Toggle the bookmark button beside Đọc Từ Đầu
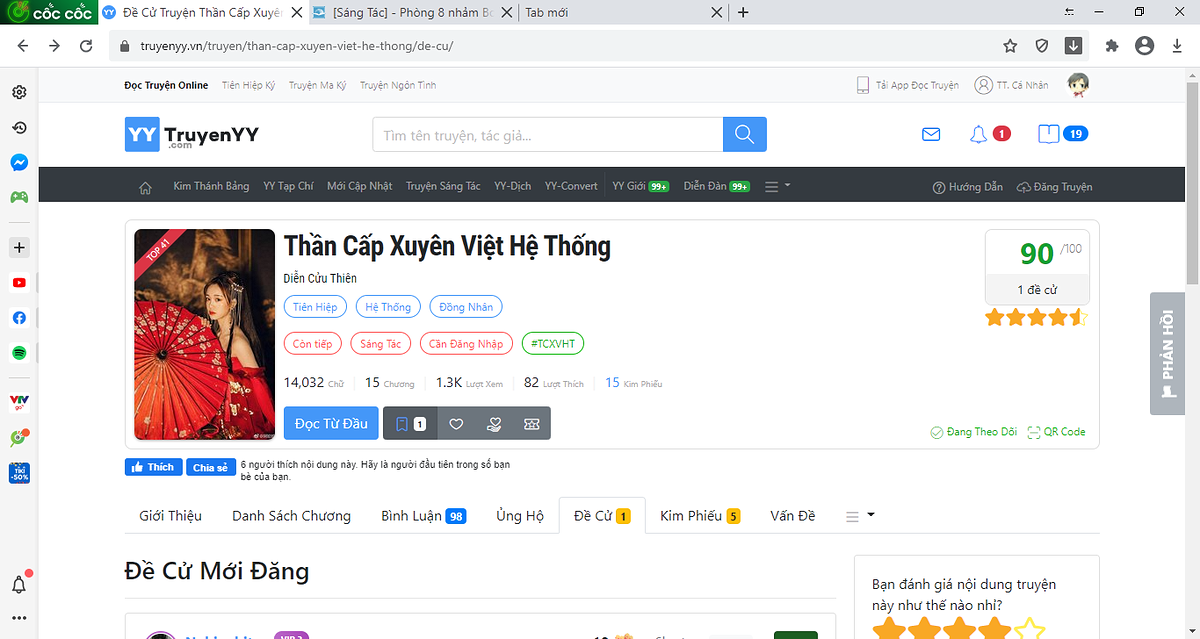Screen dimensions: 1200x639 410,424
